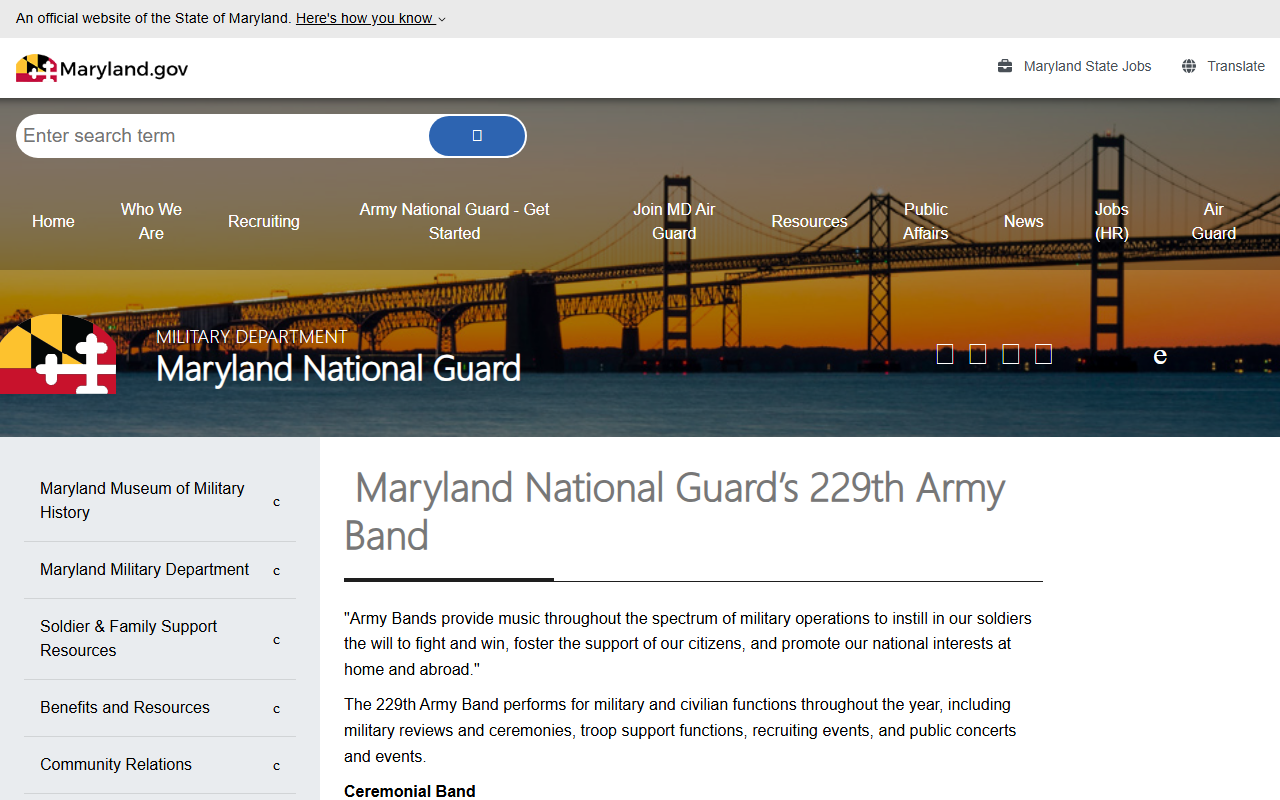The height and width of the screenshot is (800, 1280).
Task: Expand the Maryland Military Department arrow
Action: coord(277,570)
